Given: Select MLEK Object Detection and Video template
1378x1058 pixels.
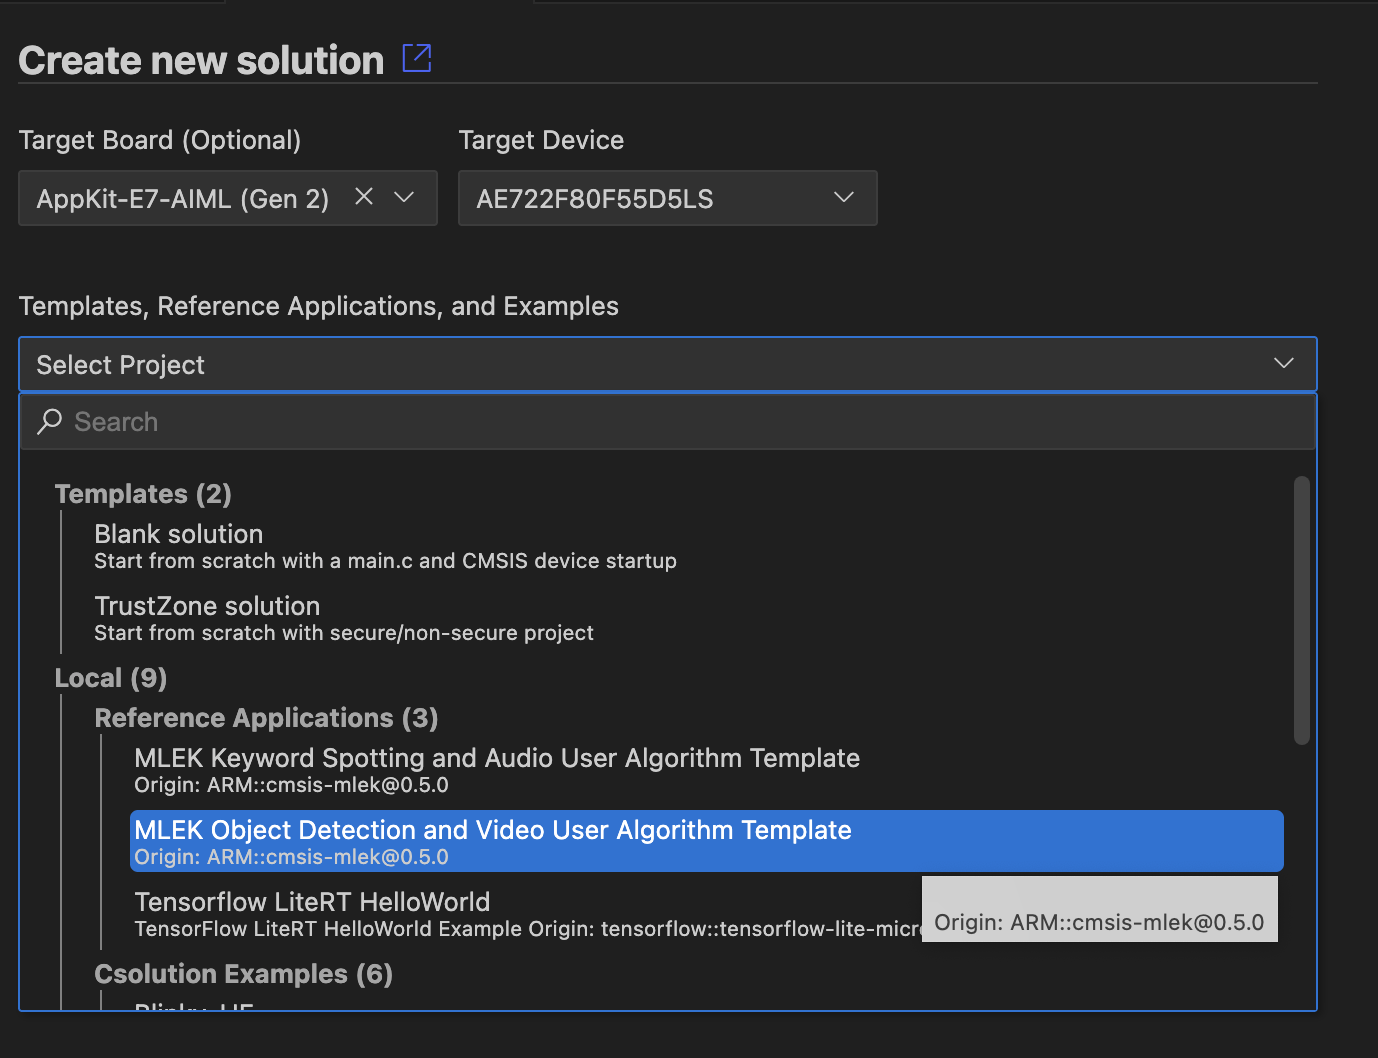Looking at the screenshot, I should (x=706, y=841).
